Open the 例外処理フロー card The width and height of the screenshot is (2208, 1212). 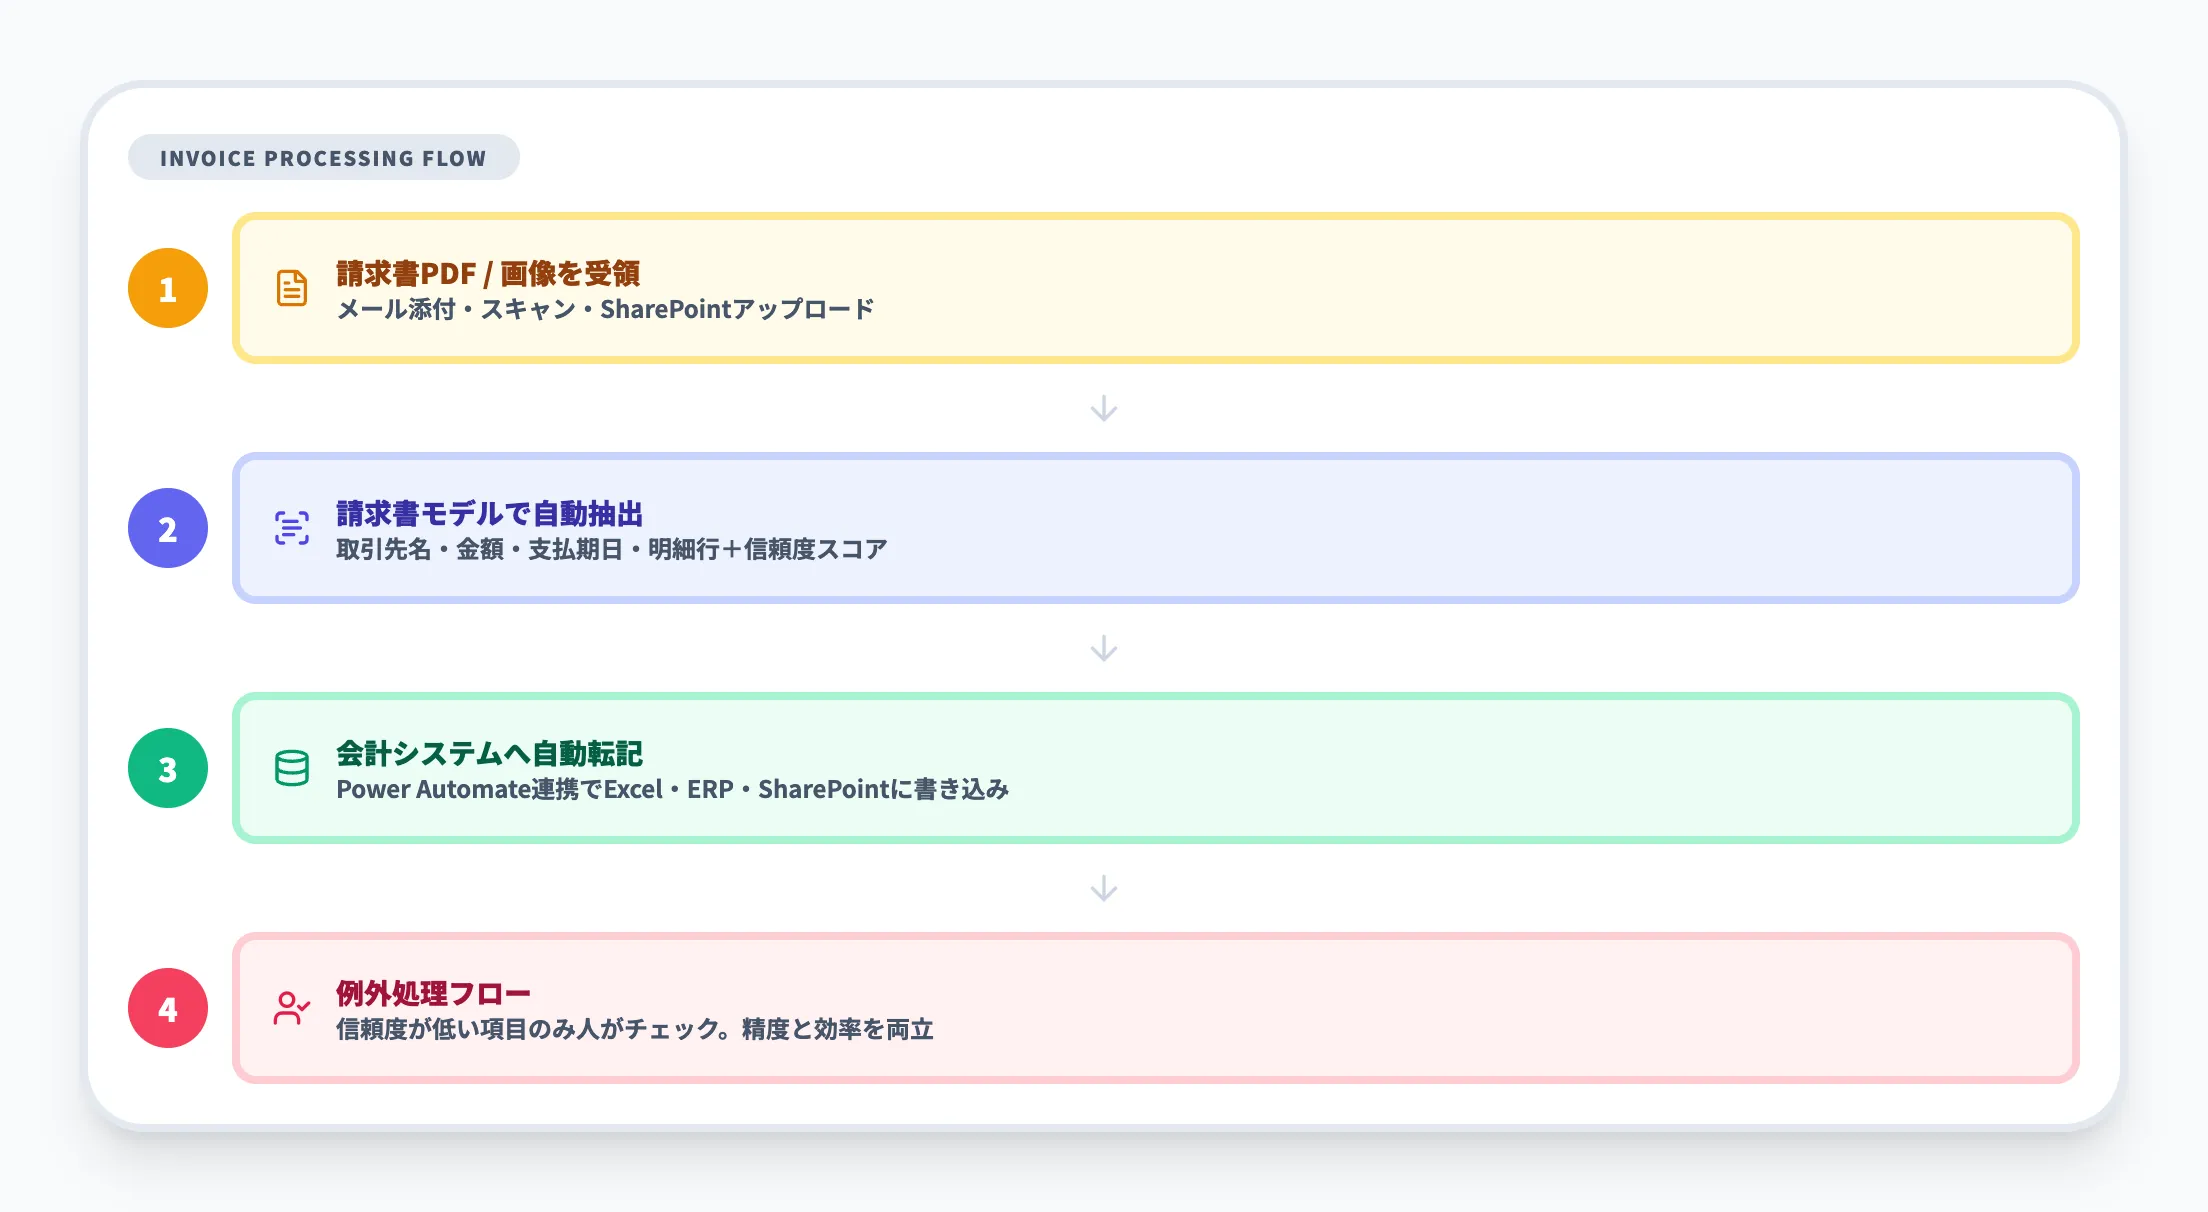[x=1154, y=1008]
